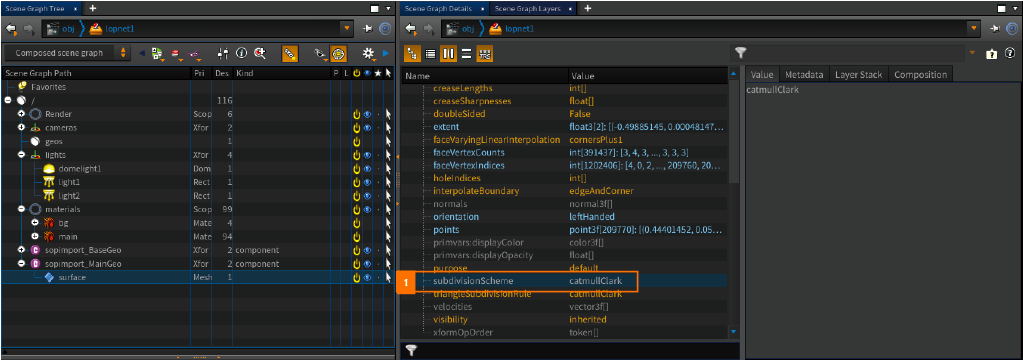Open Composed scene graph dropdown

click(68, 53)
